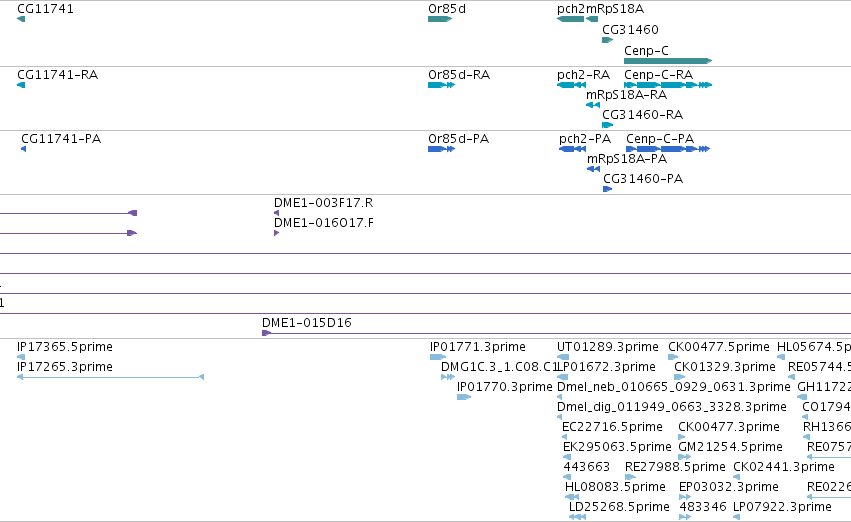The height and width of the screenshot is (522, 851).
Task: Select the mRpS18A-PA protein label
Action: tap(627, 159)
